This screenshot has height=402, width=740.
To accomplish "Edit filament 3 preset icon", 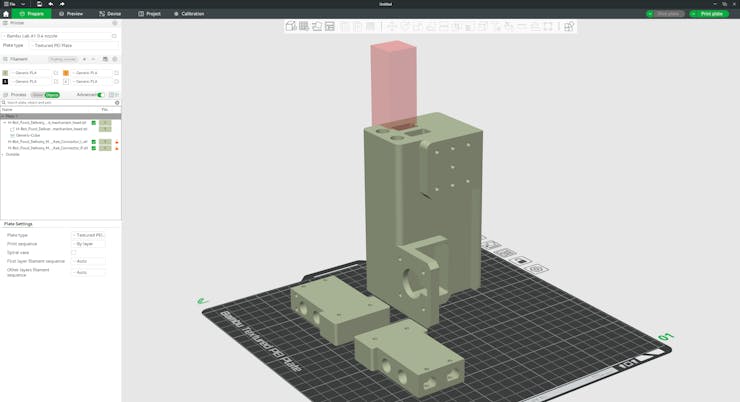I will tap(56, 82).
